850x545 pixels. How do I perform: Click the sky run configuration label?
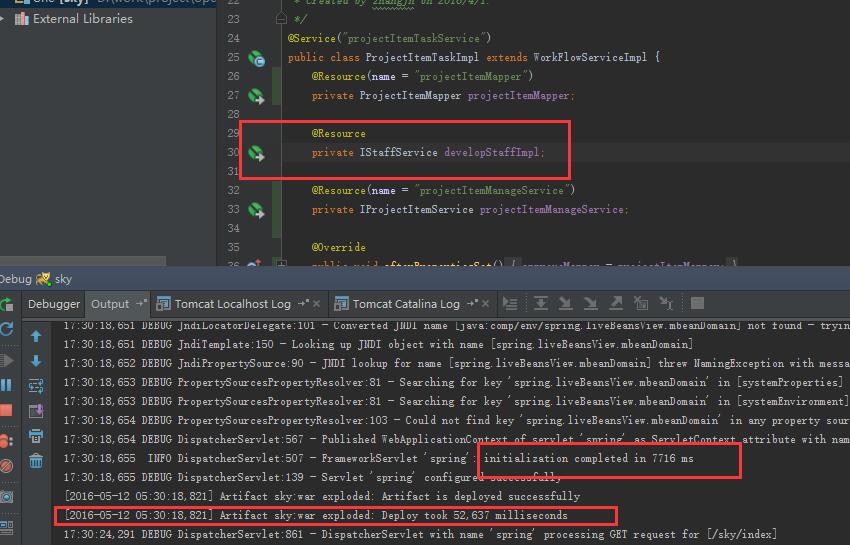[63, 279]
